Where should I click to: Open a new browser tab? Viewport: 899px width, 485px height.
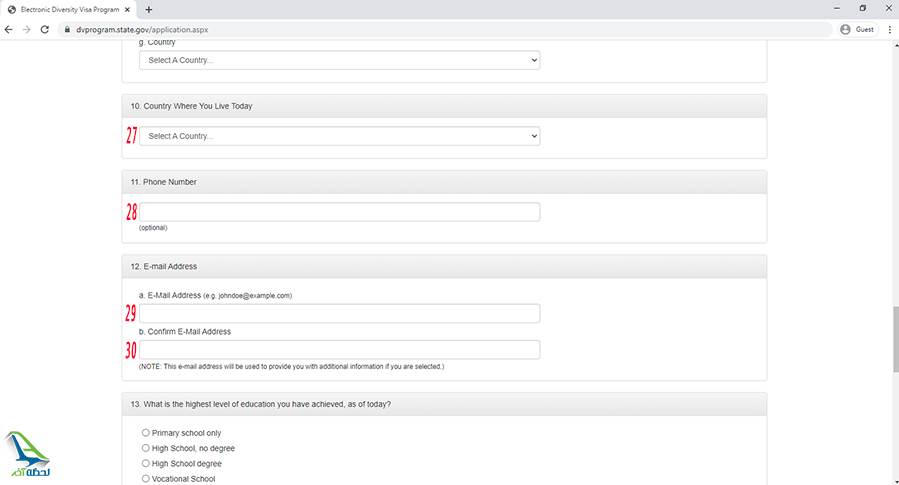click(x=149, y=9)
